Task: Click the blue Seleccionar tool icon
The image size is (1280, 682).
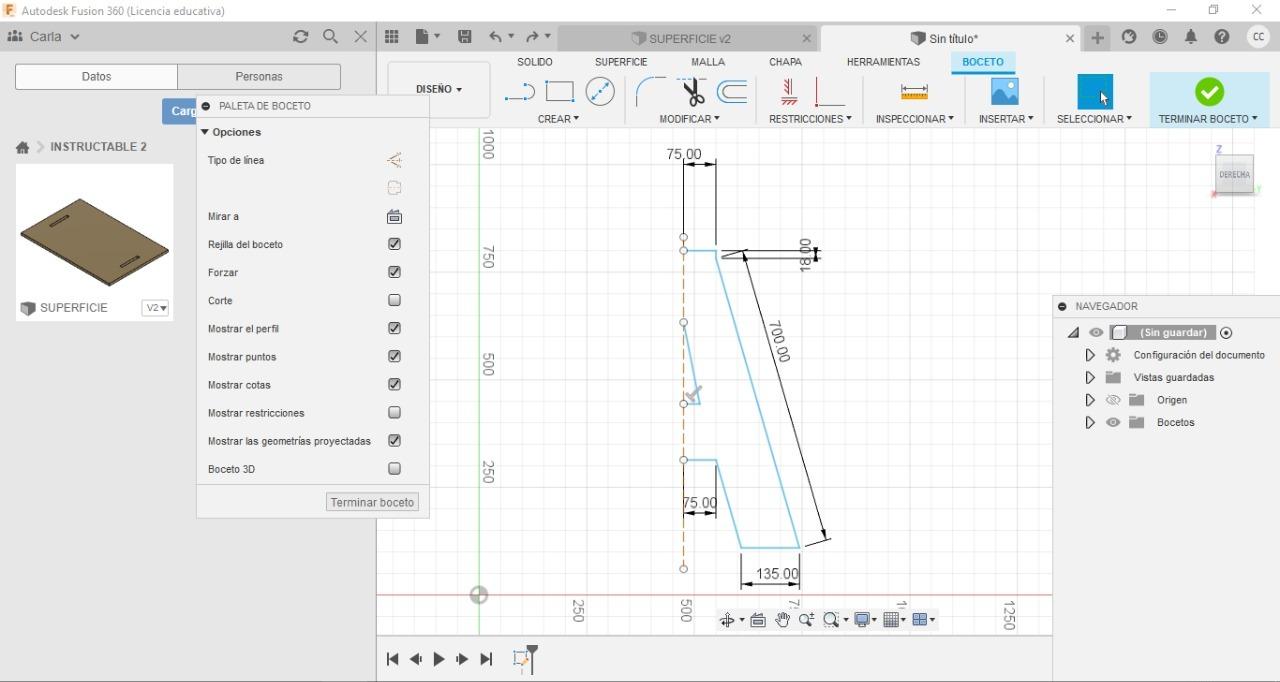Action: 1095,92
